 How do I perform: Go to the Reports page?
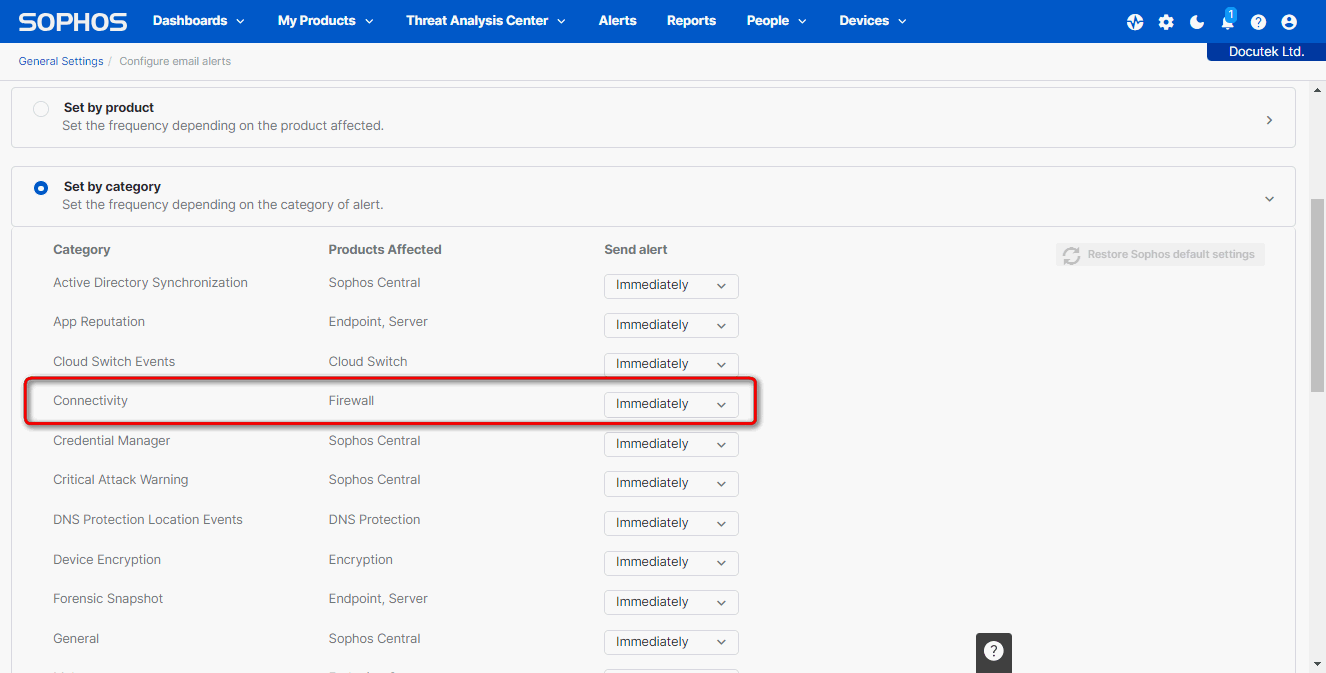click(x=691, y=21)
